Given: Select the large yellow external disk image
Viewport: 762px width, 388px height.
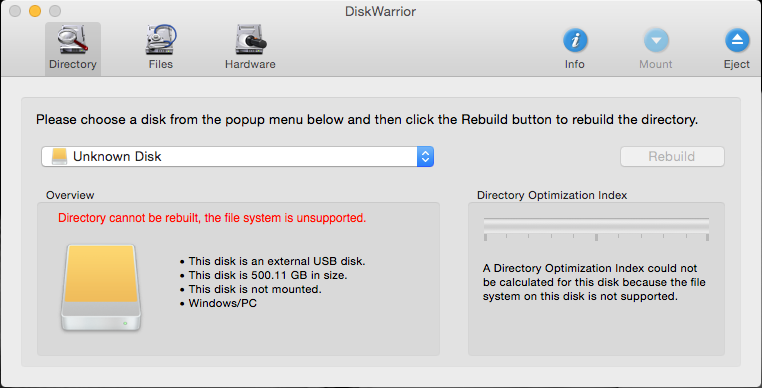Looking at the screenshot, I should click(x=101, y=288).
